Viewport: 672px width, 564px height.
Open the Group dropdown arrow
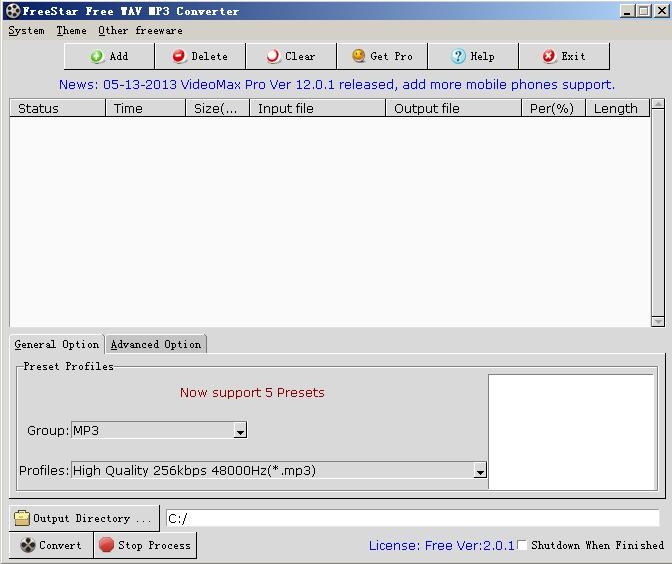[240, 430]
